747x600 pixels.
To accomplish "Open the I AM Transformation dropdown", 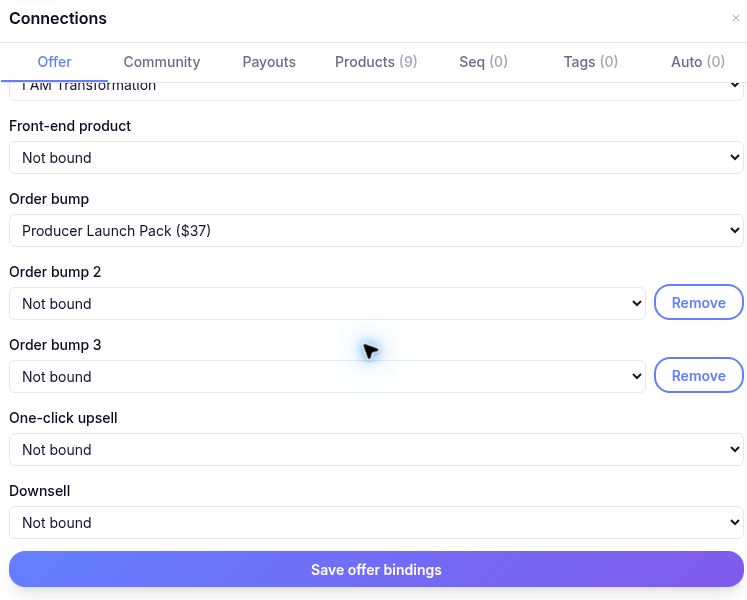I will point(376,91).
